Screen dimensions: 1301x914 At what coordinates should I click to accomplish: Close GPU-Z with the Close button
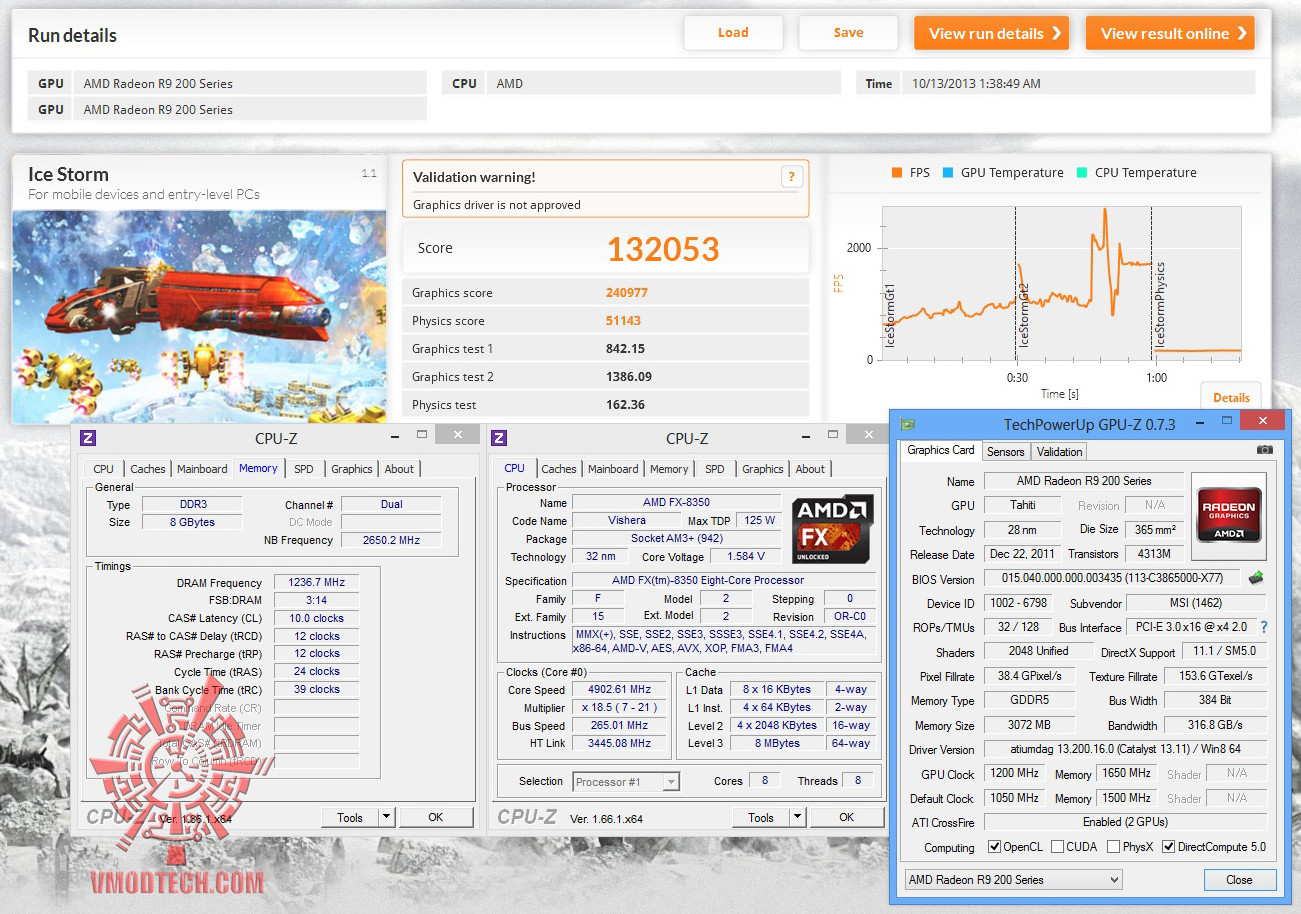click(x=1239, y=880)
